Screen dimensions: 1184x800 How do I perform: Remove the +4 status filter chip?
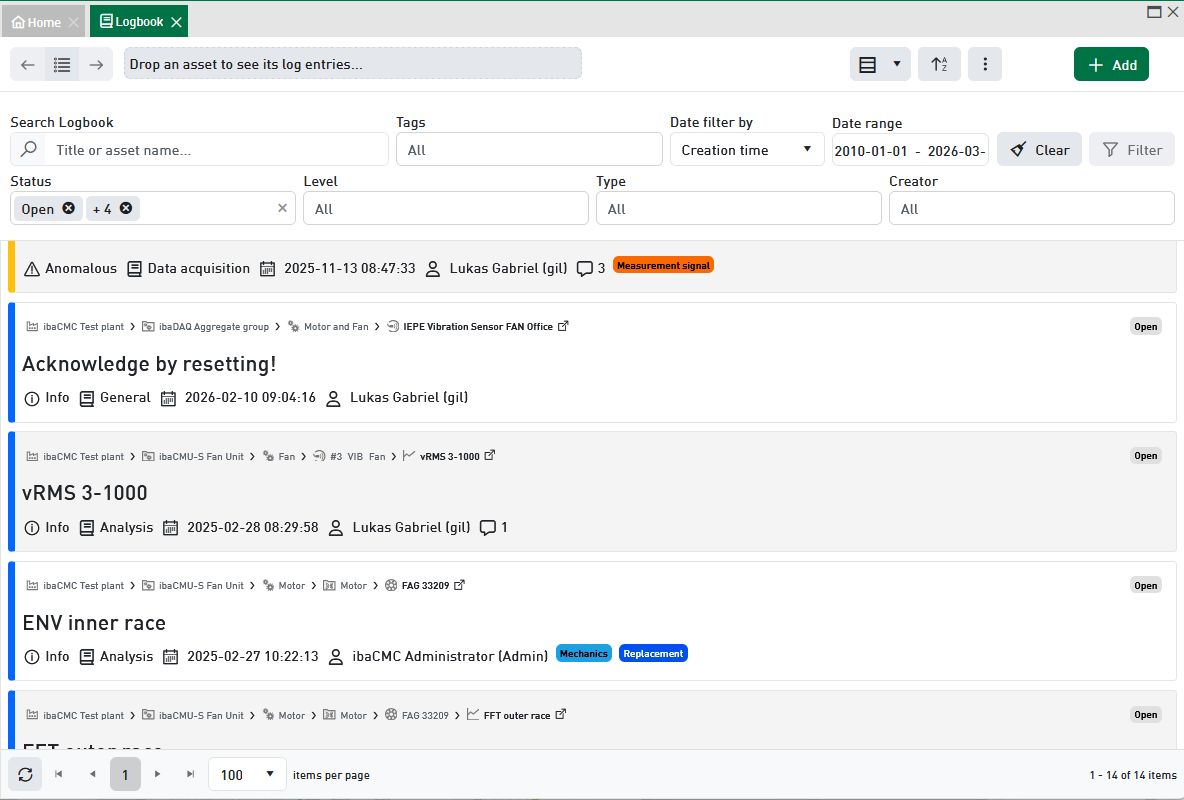click(x=126, y=208)
